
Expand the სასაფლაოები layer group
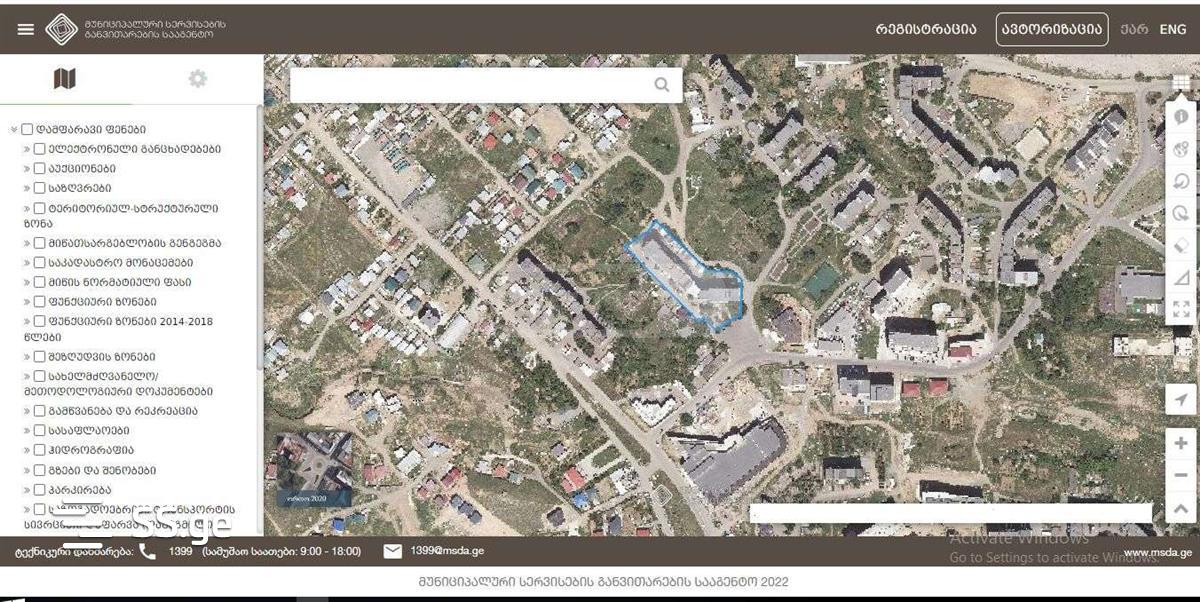click(27, 430)
